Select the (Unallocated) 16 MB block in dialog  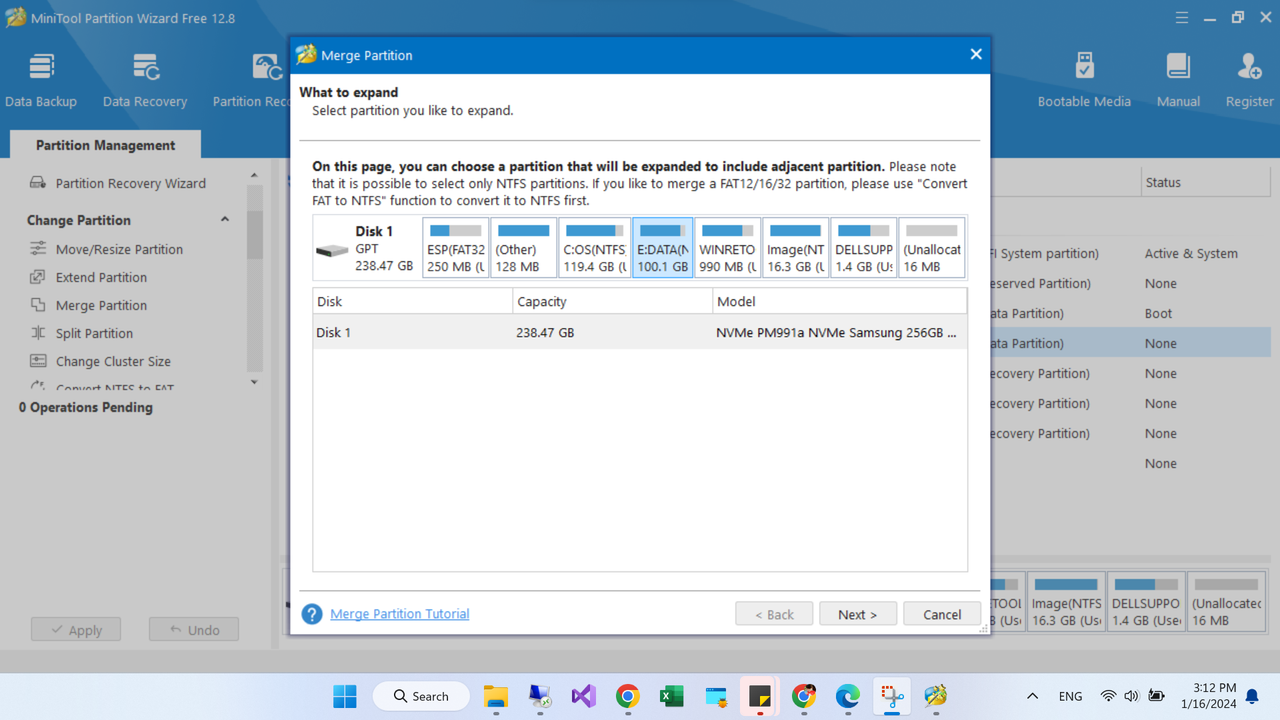tap(932, 248)
